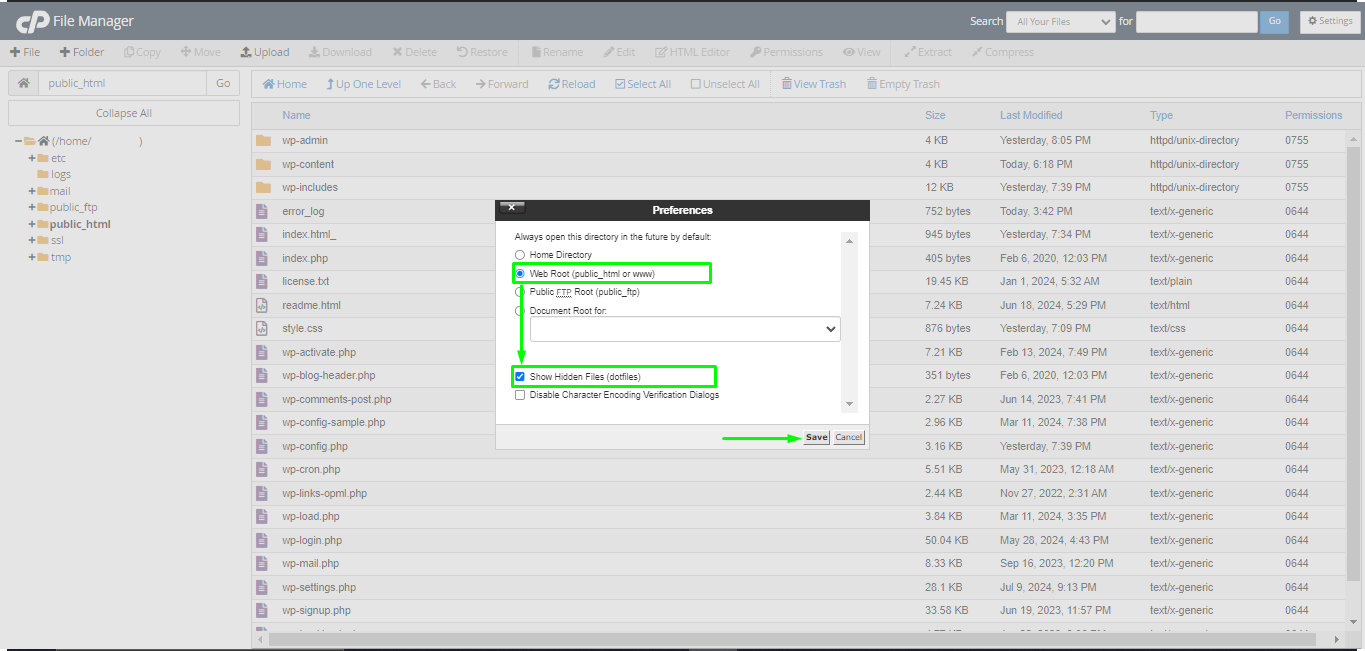Open File Manager Settings via the gear icon

(x=1330, y=20)
